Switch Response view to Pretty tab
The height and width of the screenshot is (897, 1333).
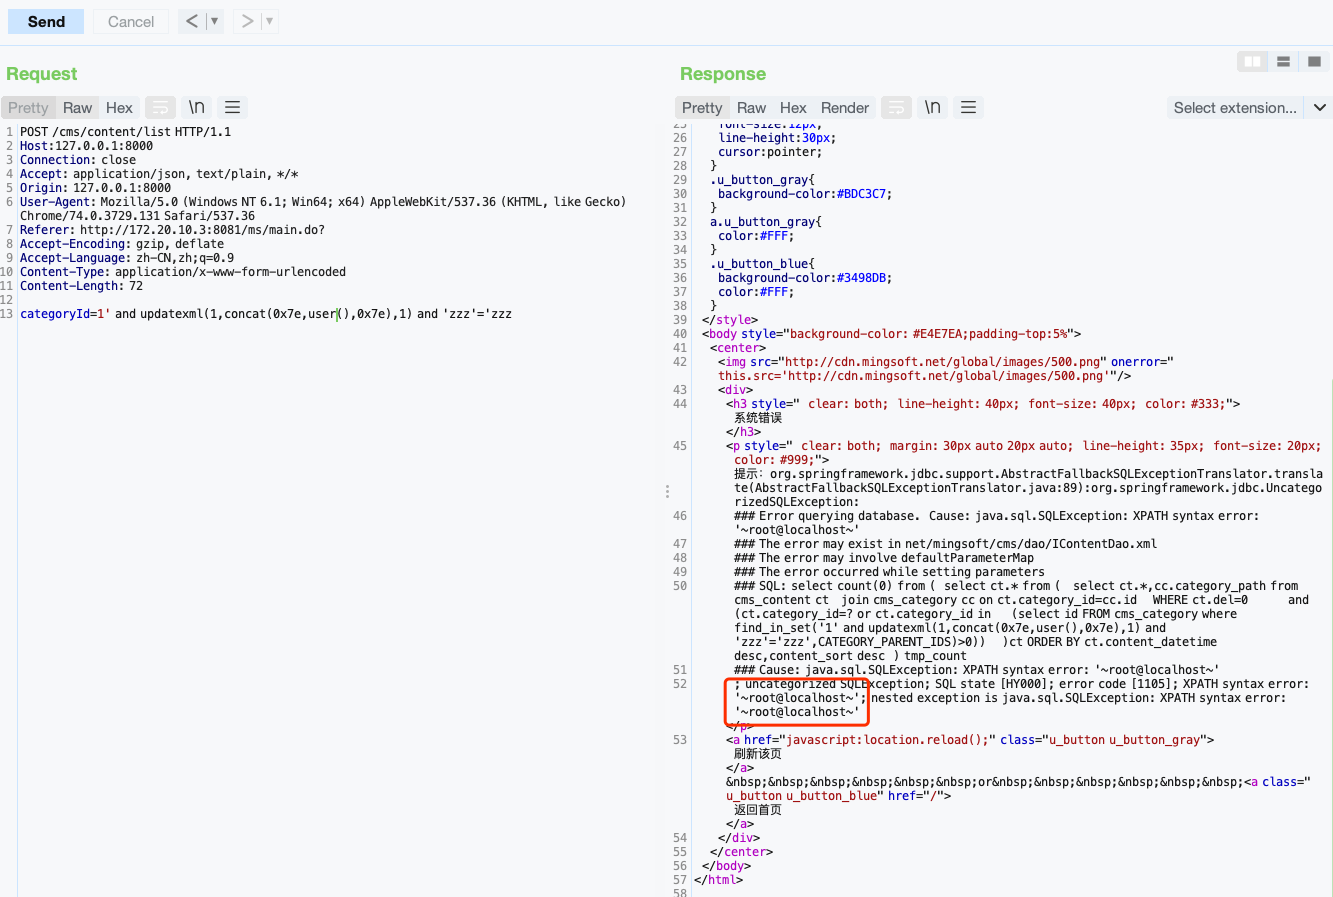tap(702, 108)
